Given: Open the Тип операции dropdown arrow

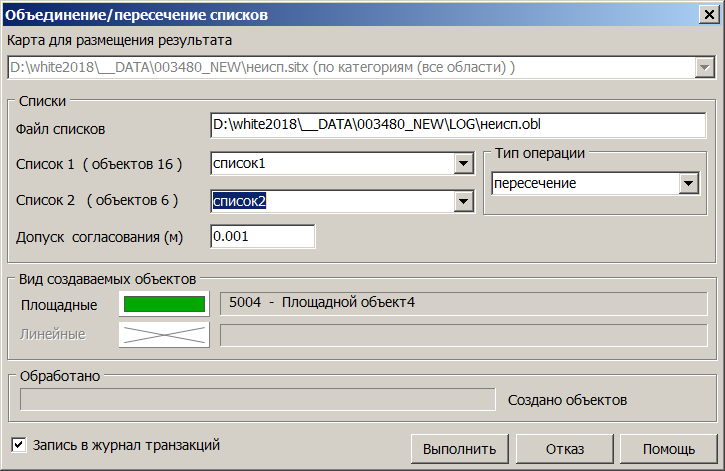Looking at the screenshot, I should [687, 184].
